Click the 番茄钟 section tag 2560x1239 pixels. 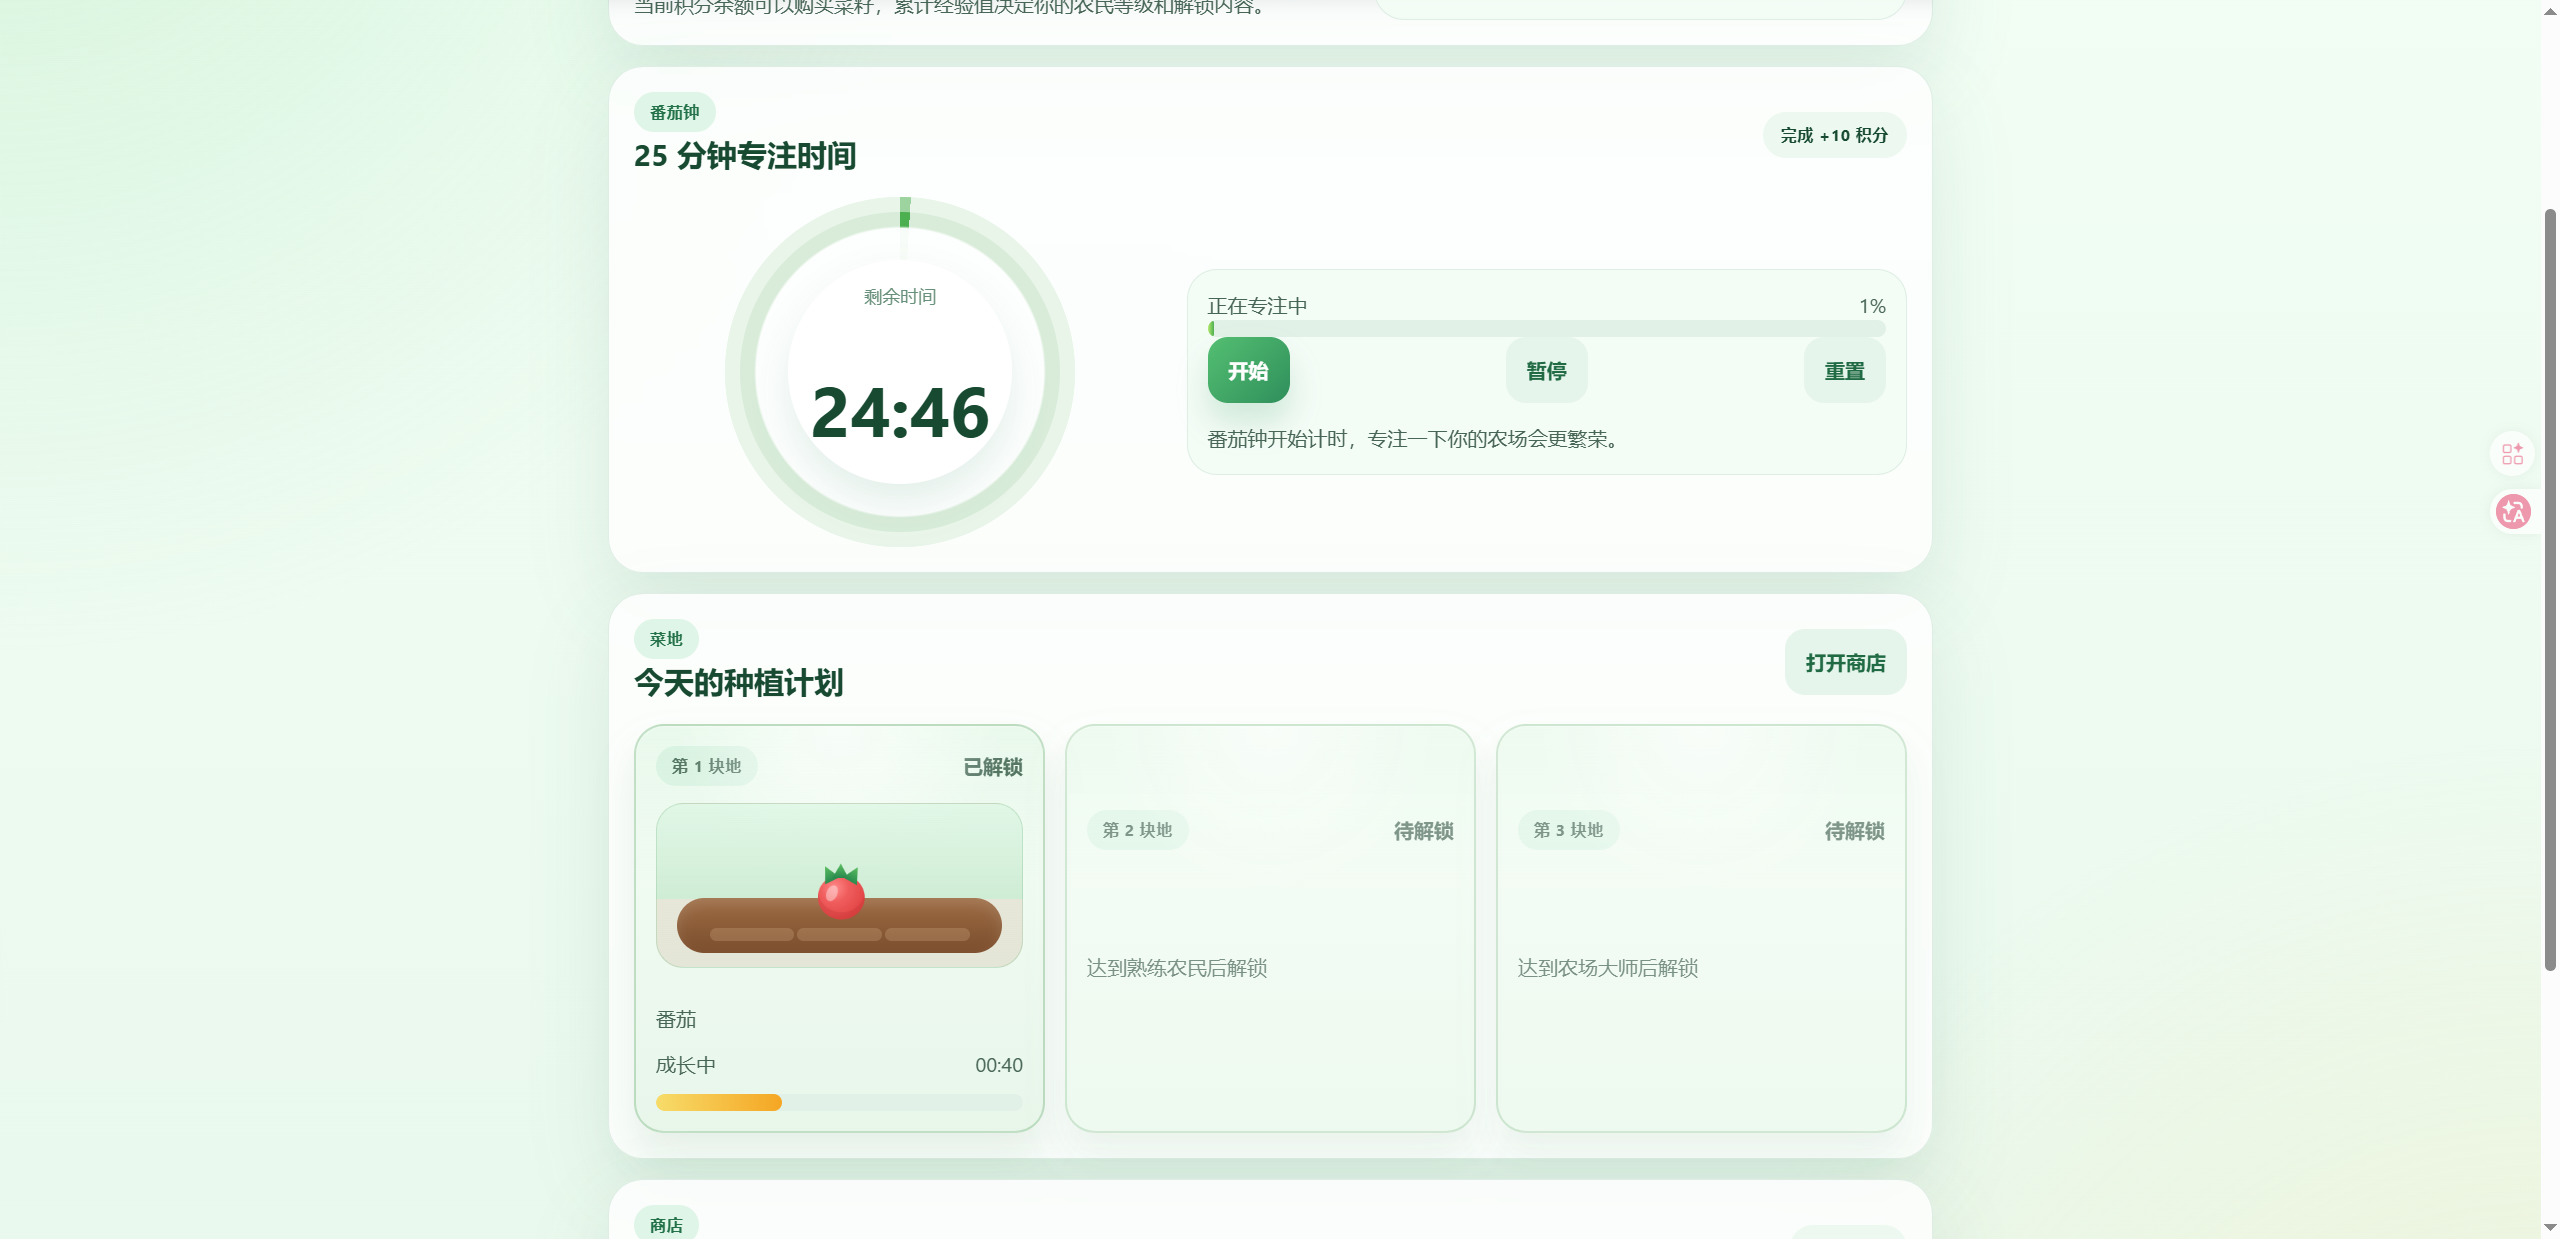tap(674, 112)
